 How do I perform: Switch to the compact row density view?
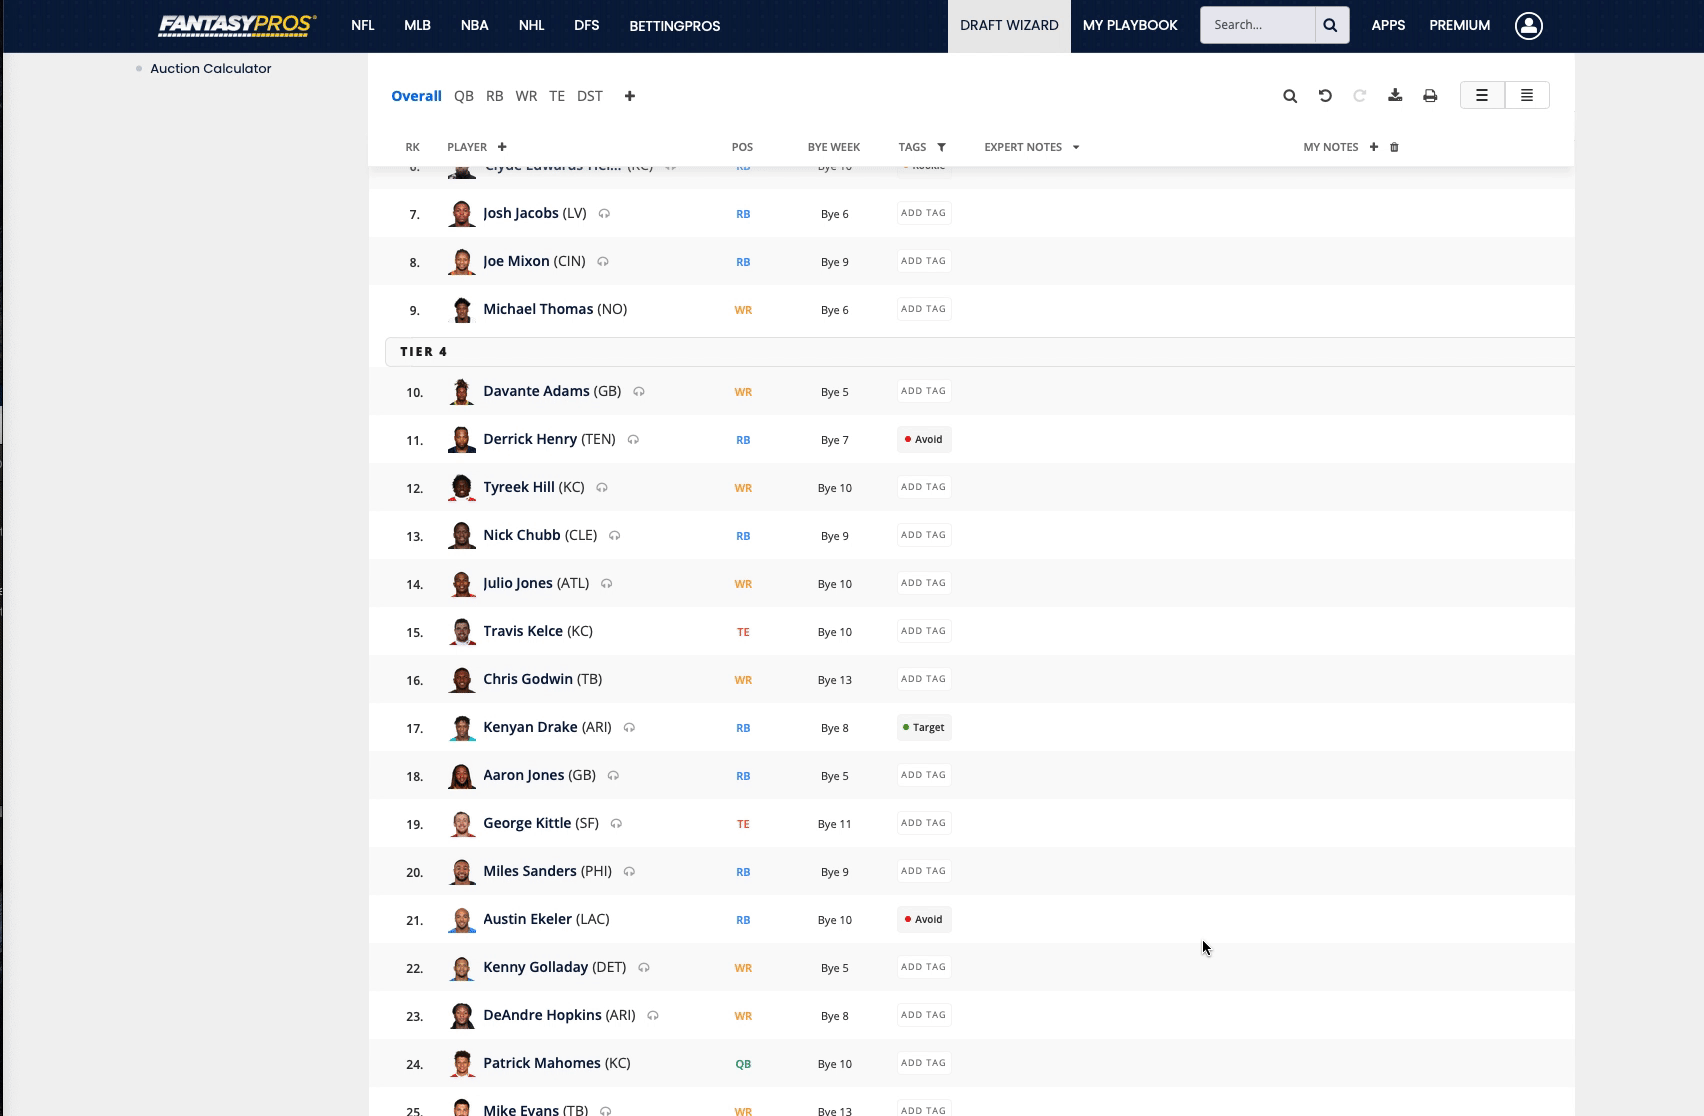tap(1527, 95)
